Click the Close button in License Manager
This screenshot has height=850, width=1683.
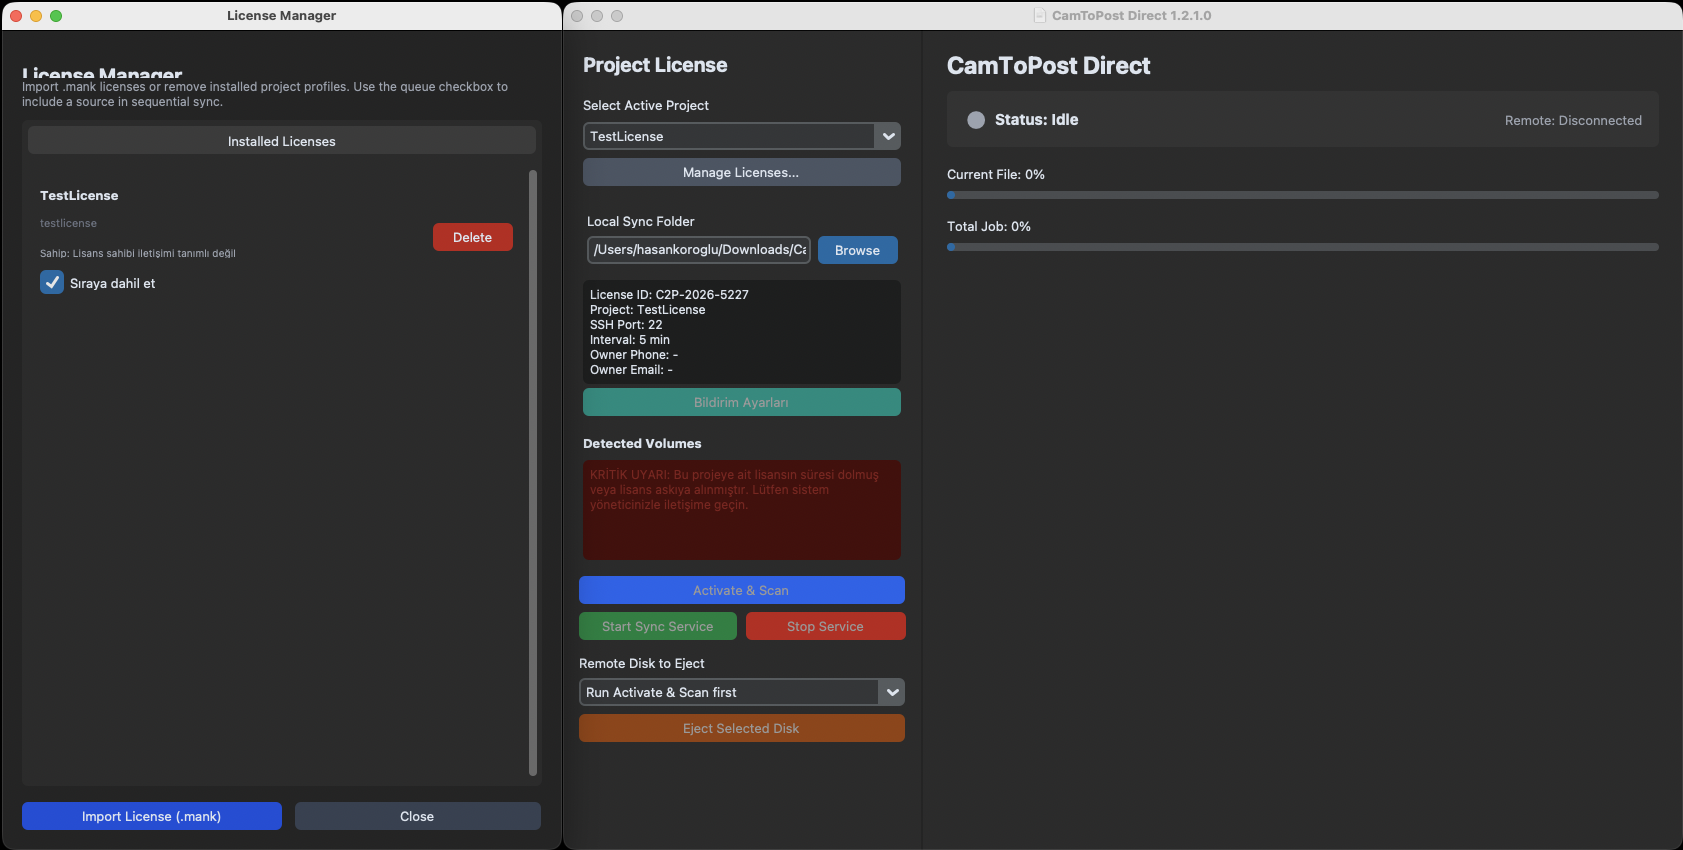pos(417,816)
